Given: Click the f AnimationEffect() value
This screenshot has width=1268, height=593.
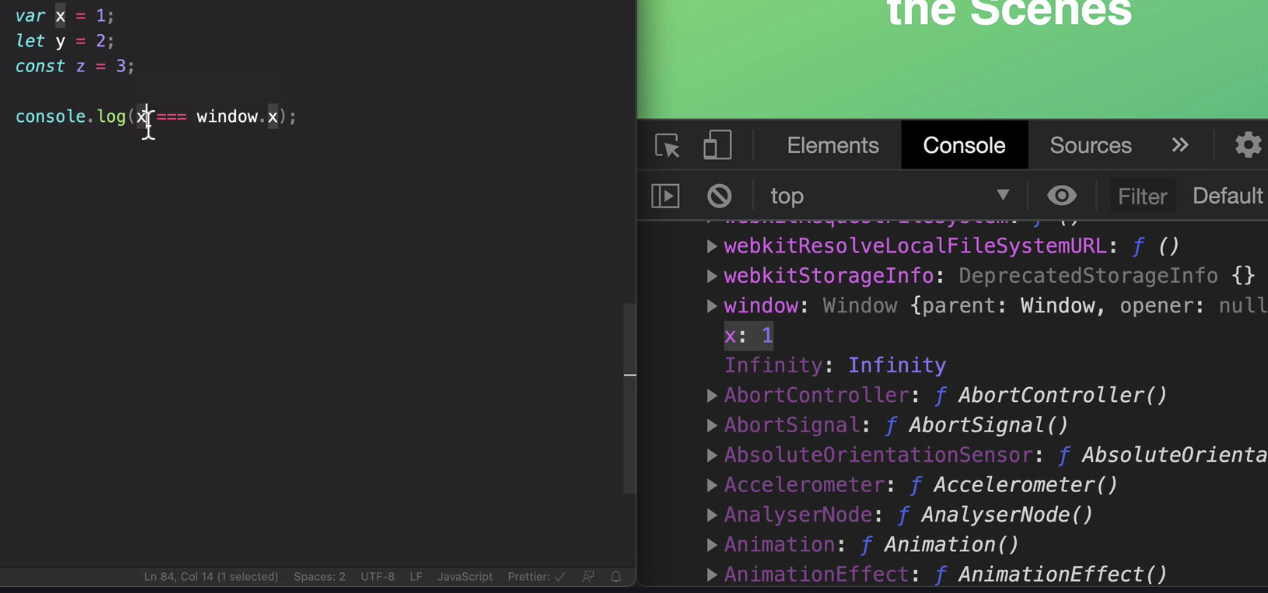Looking at the screenshot, I should pos(1052,575).
